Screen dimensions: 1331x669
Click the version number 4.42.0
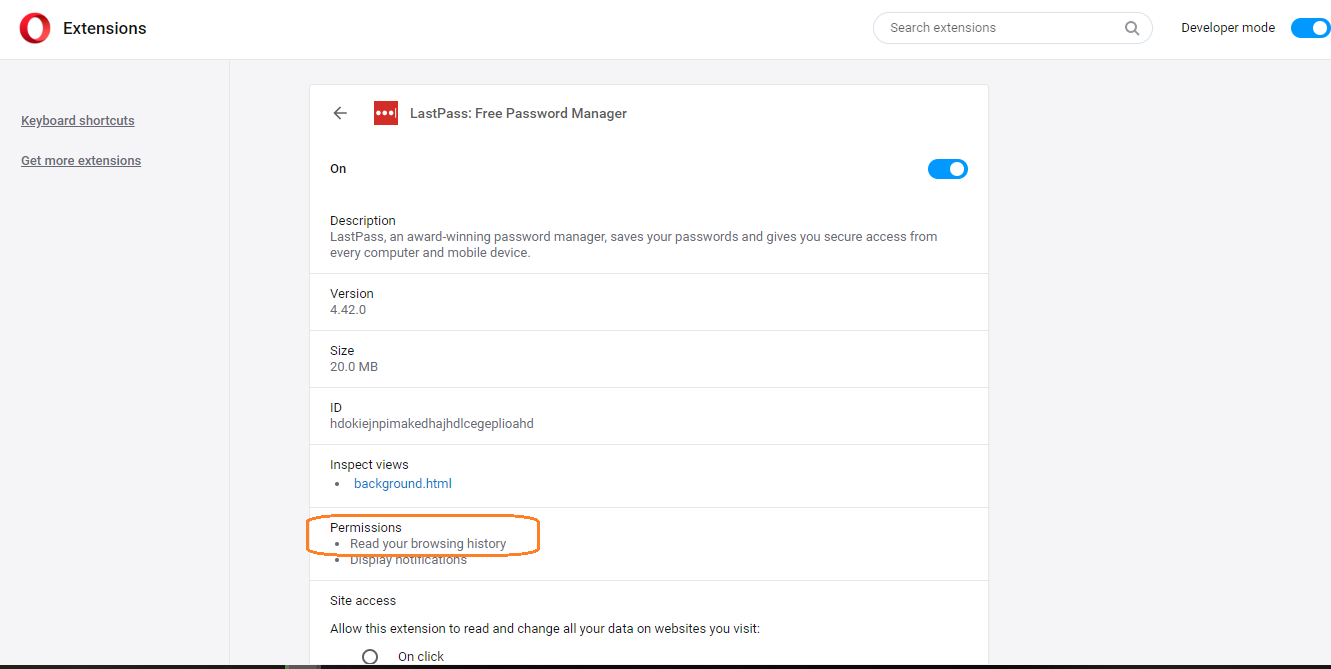point(348,310)
